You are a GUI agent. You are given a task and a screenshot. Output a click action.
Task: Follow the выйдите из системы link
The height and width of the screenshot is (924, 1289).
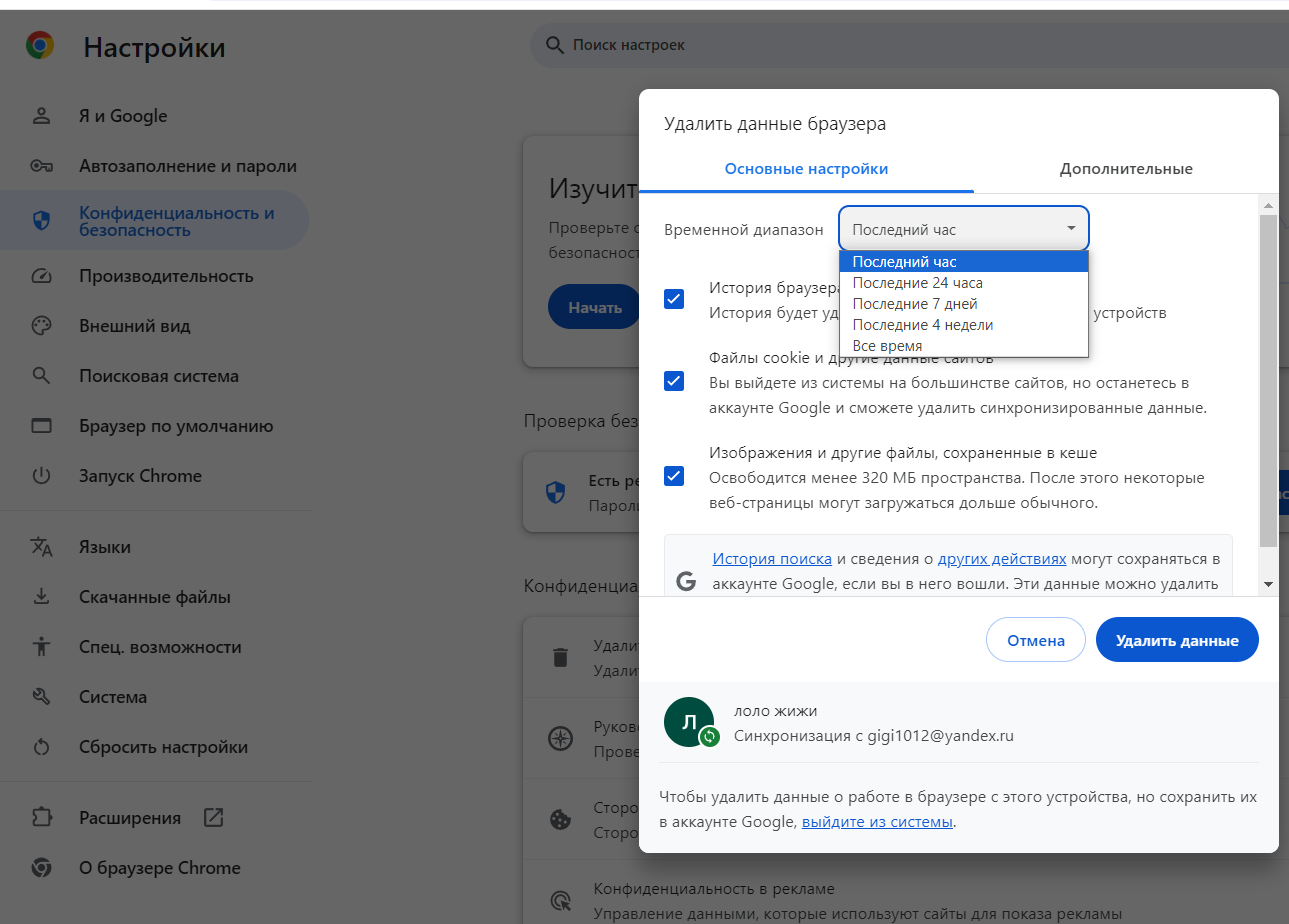[x=878, y=822]
